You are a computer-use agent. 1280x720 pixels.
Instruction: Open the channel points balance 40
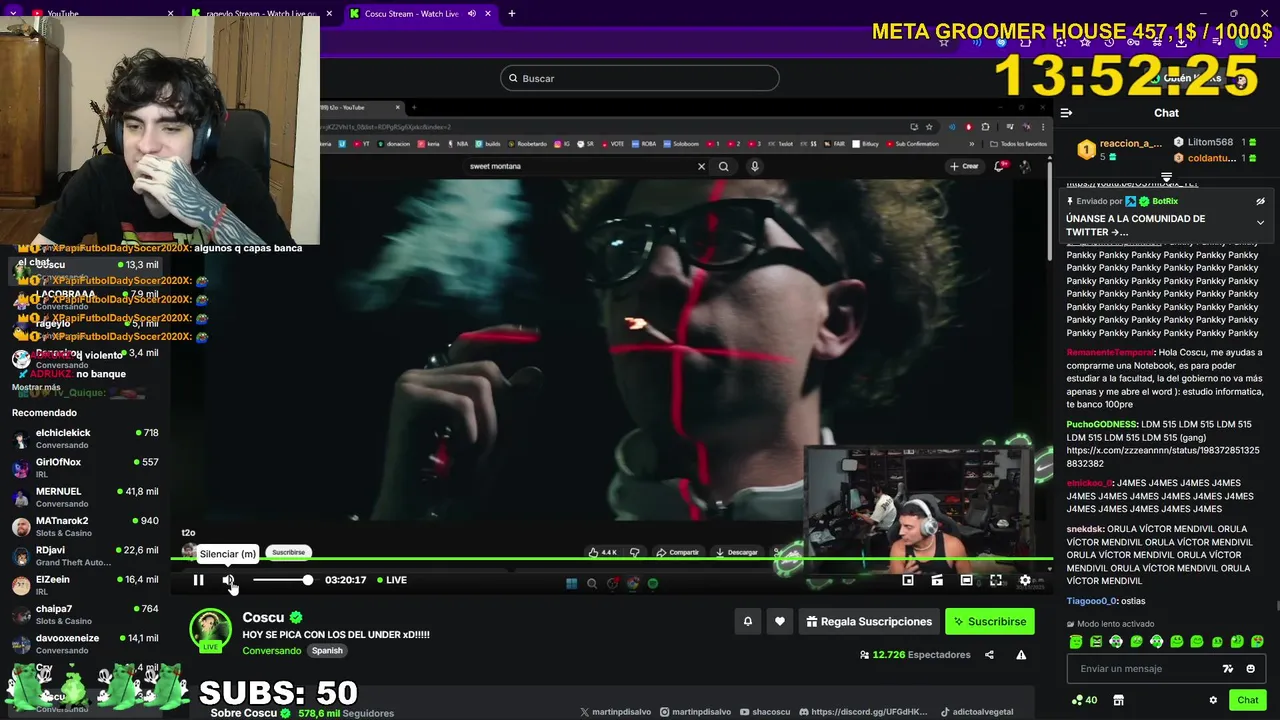point(1084,700)
